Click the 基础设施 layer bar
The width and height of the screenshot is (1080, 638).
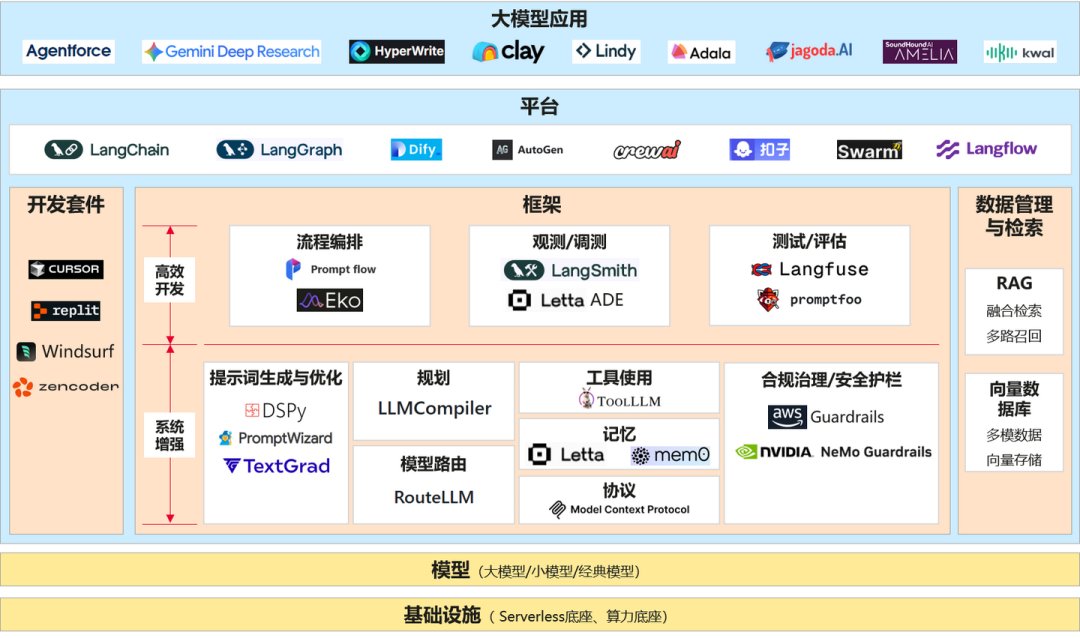(x=540, y=615)
